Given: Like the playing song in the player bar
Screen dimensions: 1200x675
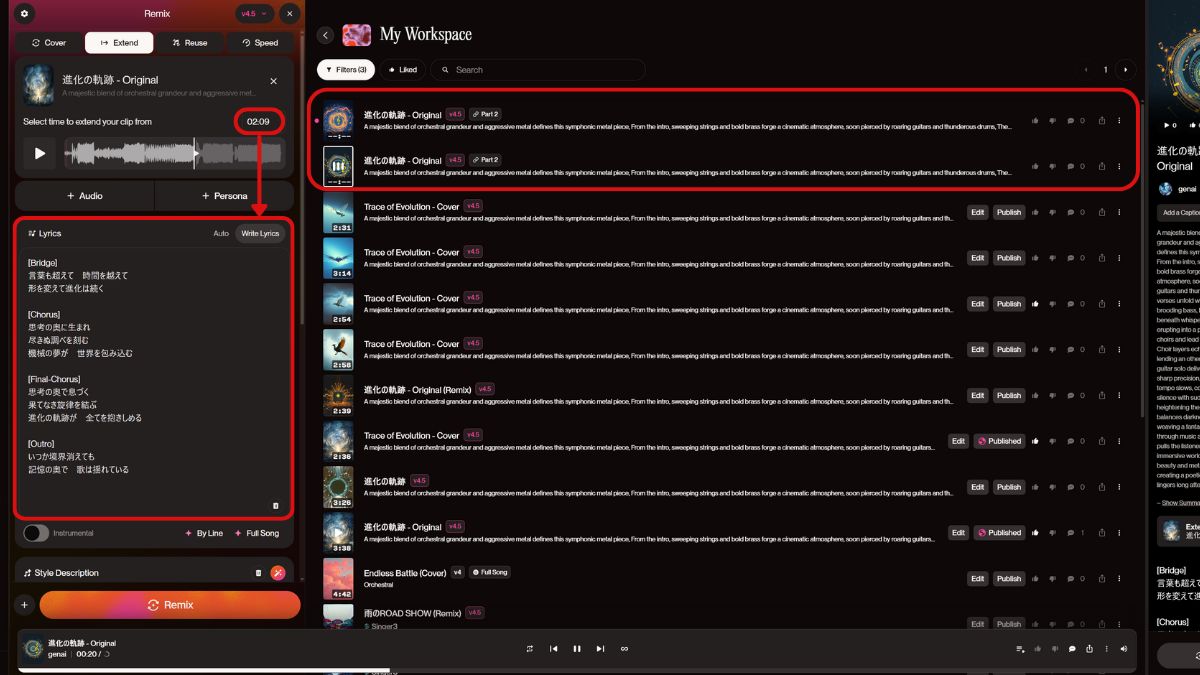Looking at the screenshot, I should 1038,649.
